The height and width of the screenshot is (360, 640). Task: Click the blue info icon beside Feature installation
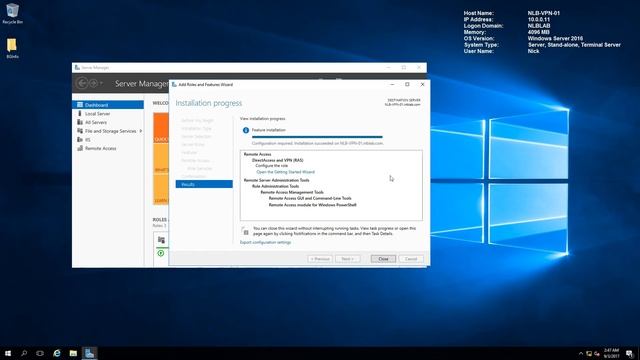click(246, 130)
